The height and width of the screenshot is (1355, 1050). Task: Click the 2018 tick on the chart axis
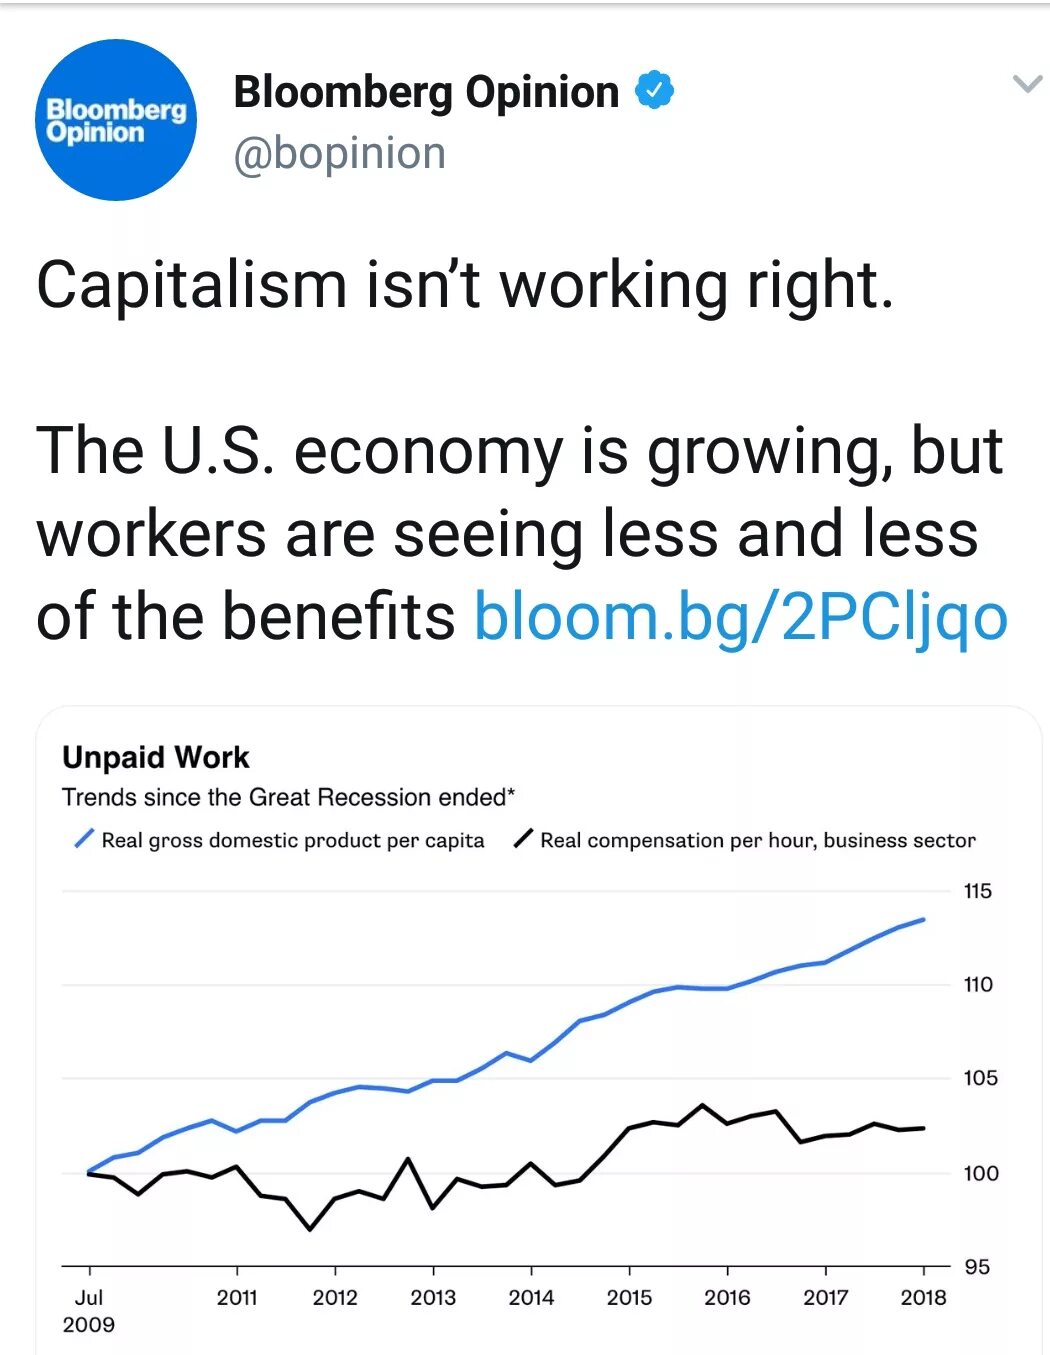[x=923, y=1297]
